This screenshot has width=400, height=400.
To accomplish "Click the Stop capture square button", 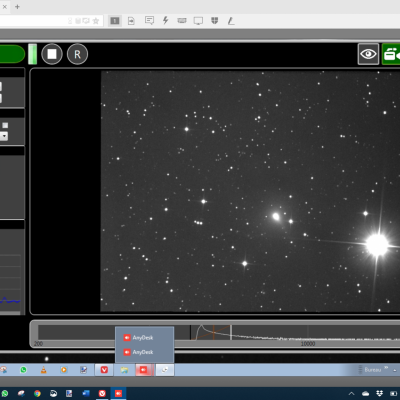I will point(52,54).
